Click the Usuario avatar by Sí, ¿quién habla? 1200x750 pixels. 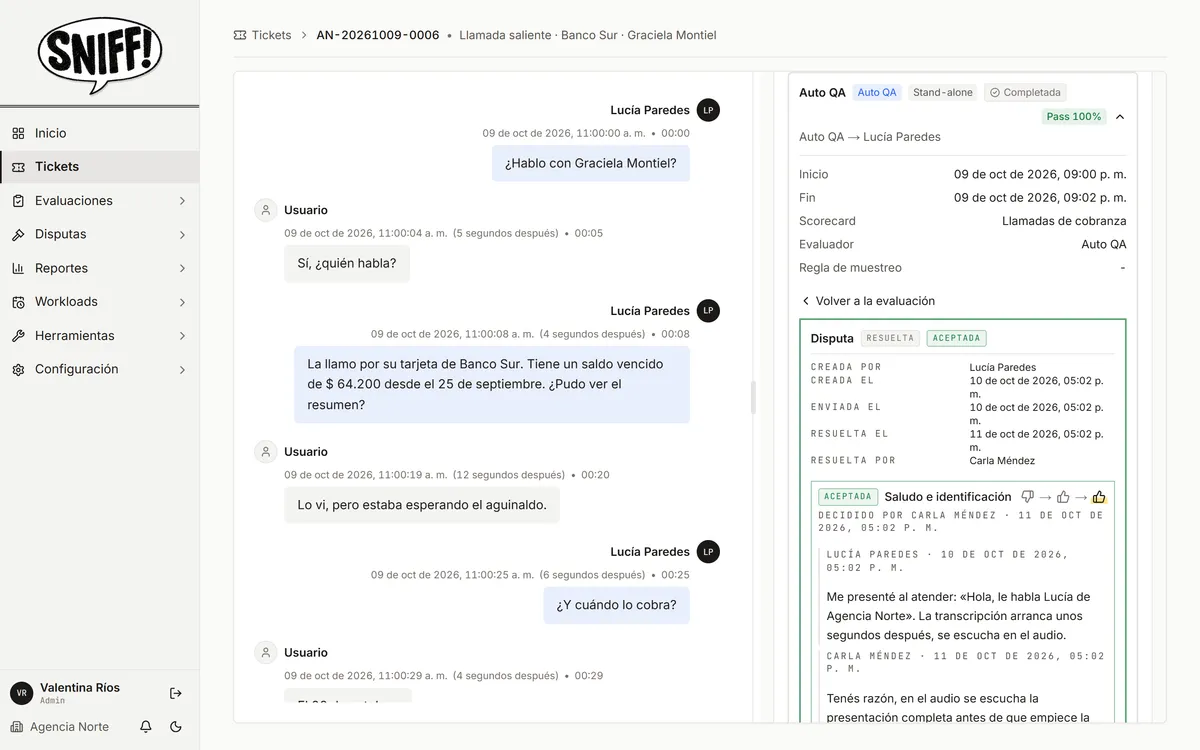(x=265, y=210)
